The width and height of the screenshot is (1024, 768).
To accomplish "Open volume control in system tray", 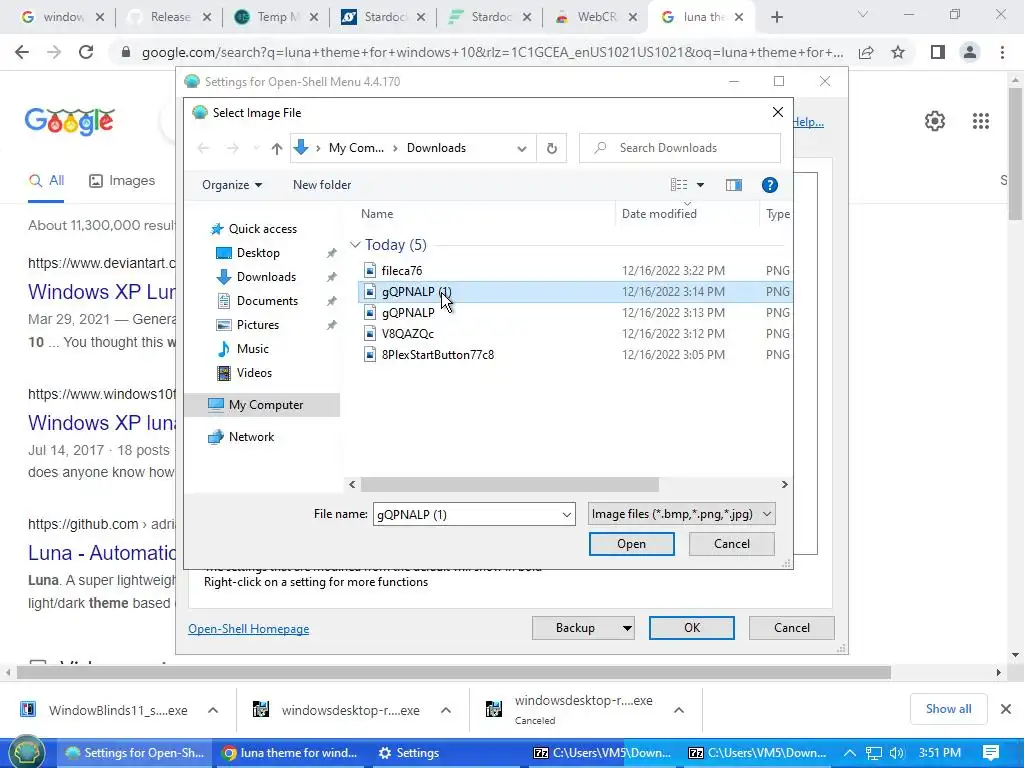I will click(x=896, y=753).
